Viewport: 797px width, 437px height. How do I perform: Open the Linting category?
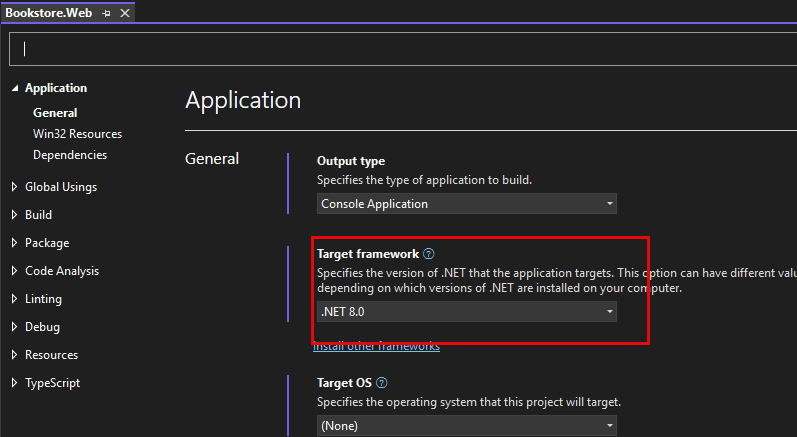(x=43, y=299)
